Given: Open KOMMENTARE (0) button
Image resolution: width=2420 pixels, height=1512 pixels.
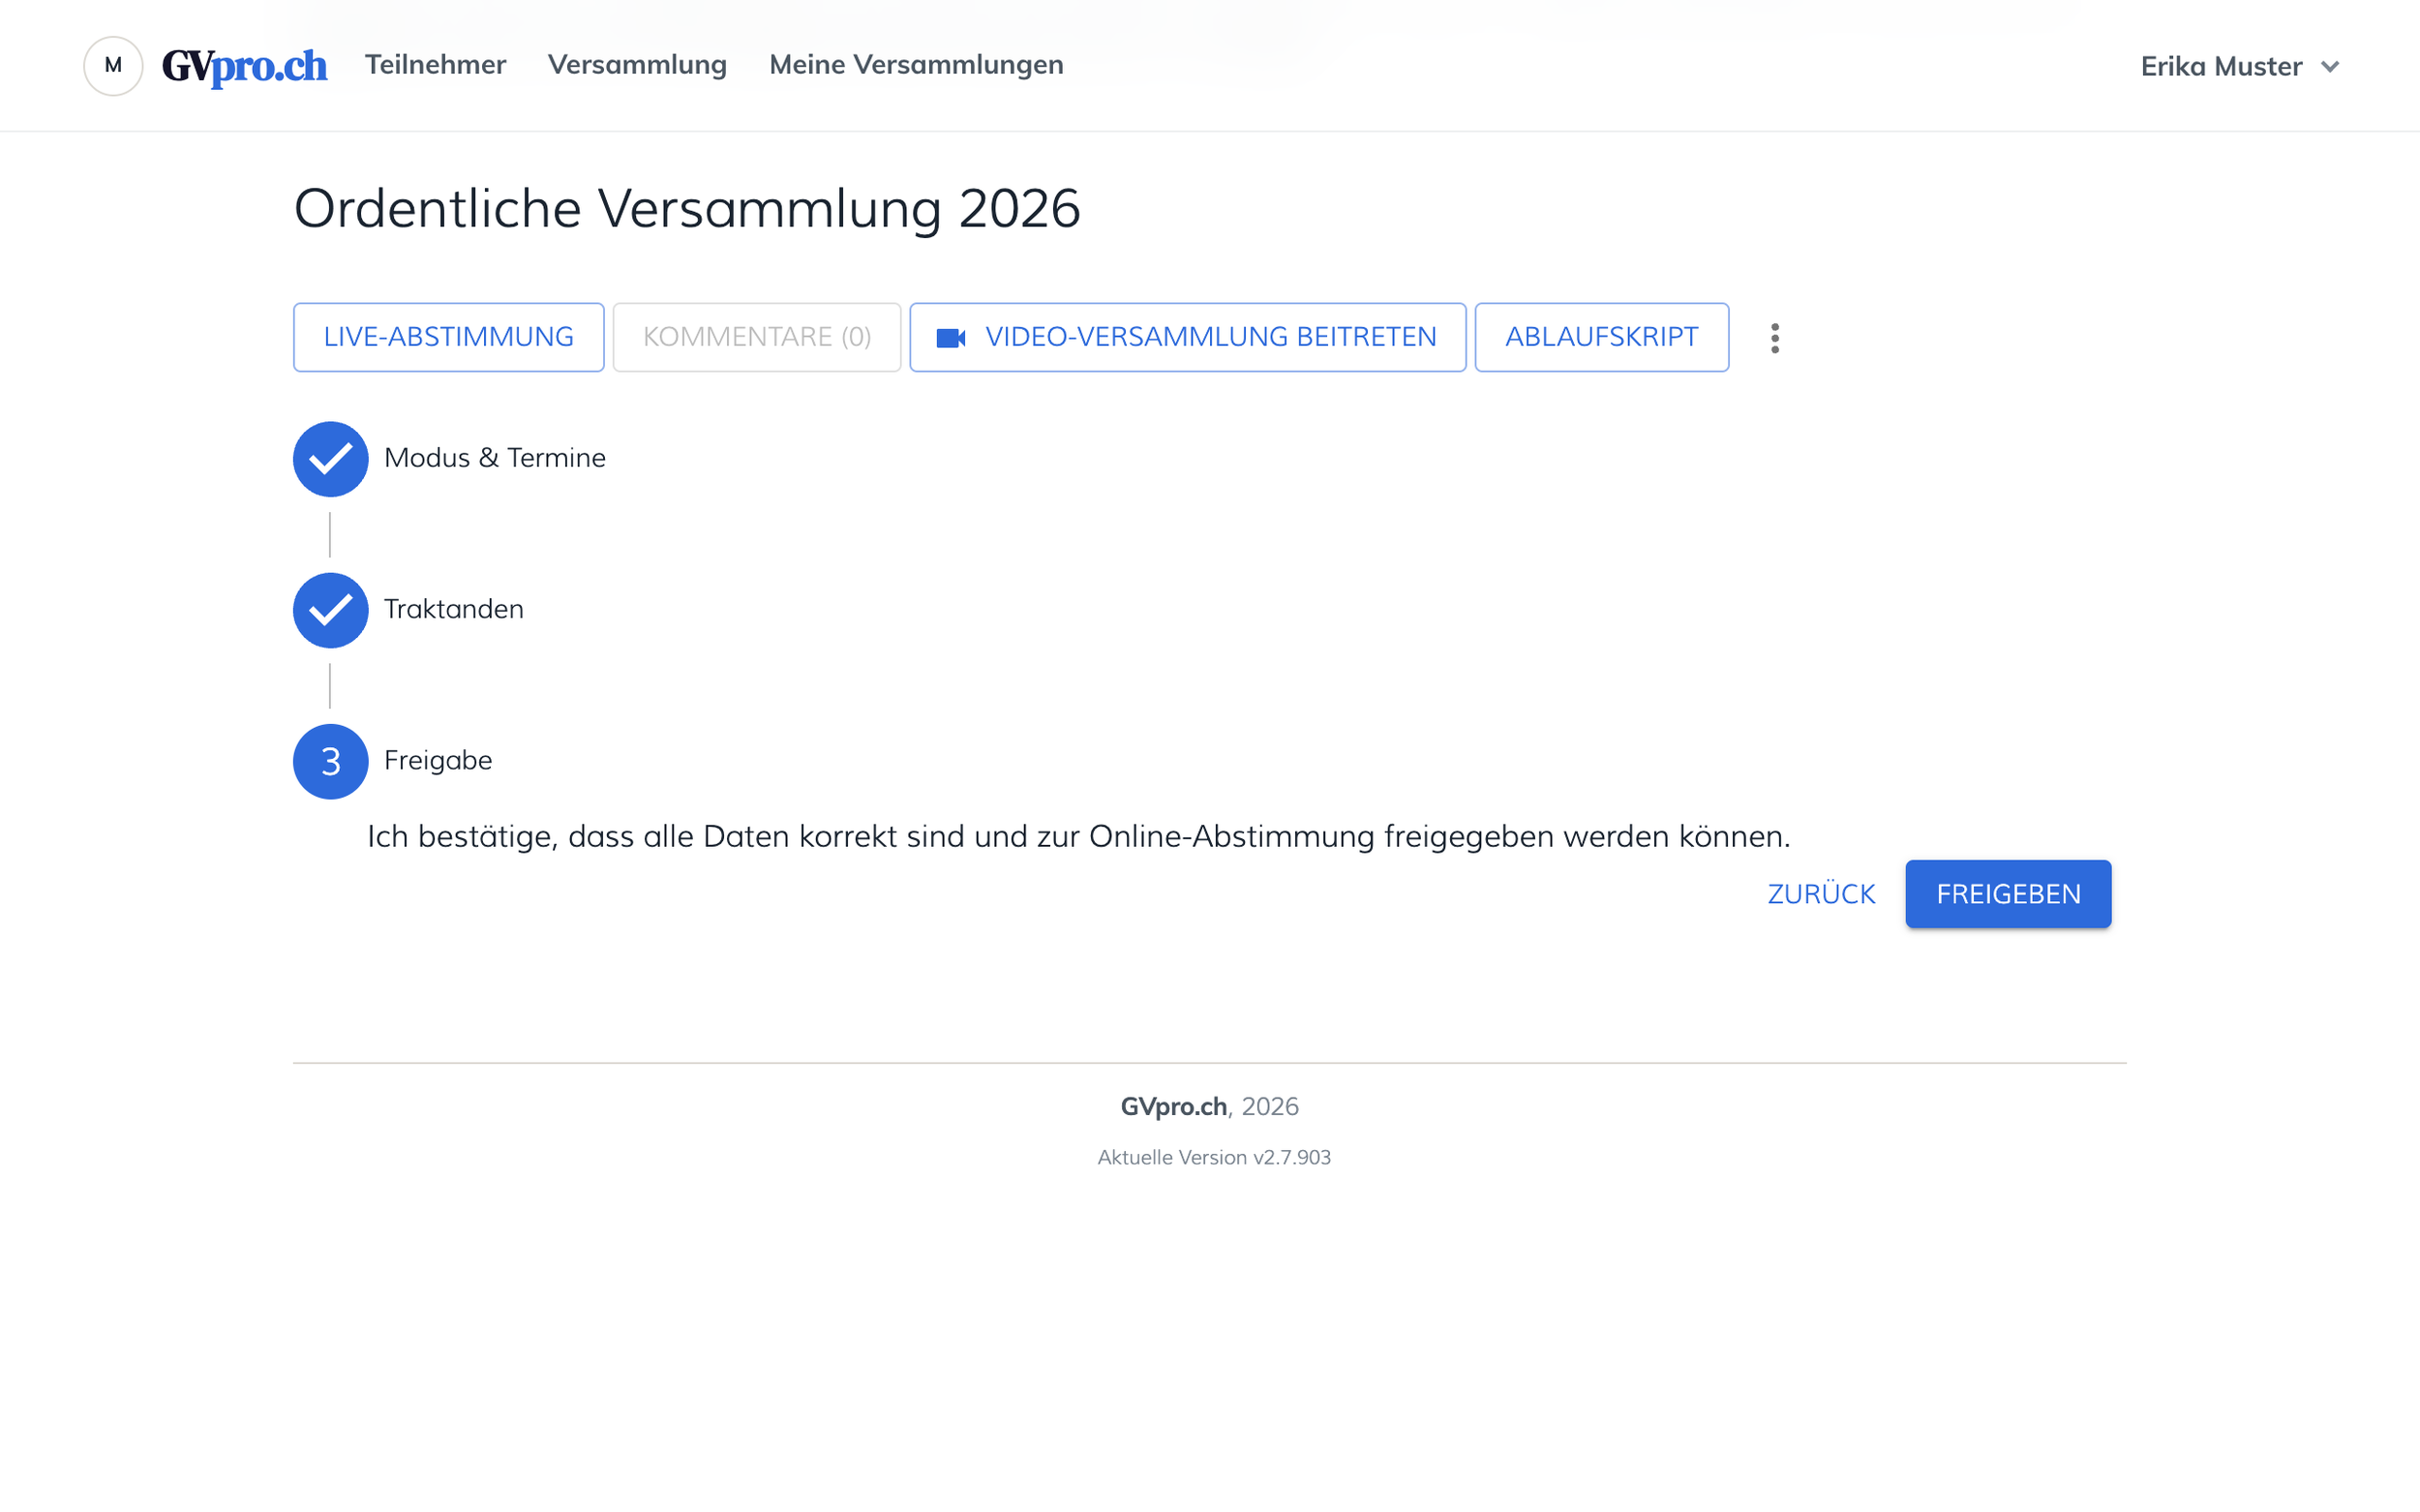Looking at the screenshot, I should [x=757, y=337].
